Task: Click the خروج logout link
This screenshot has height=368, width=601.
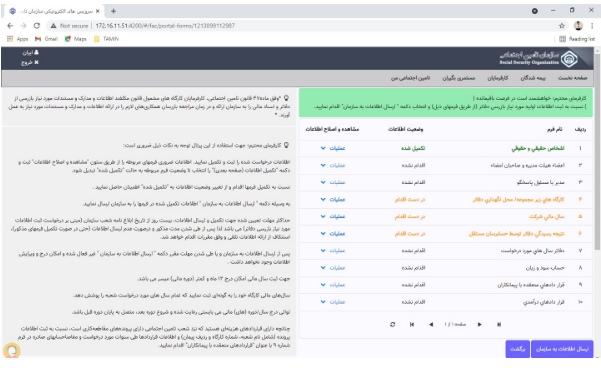Action: 30,62
